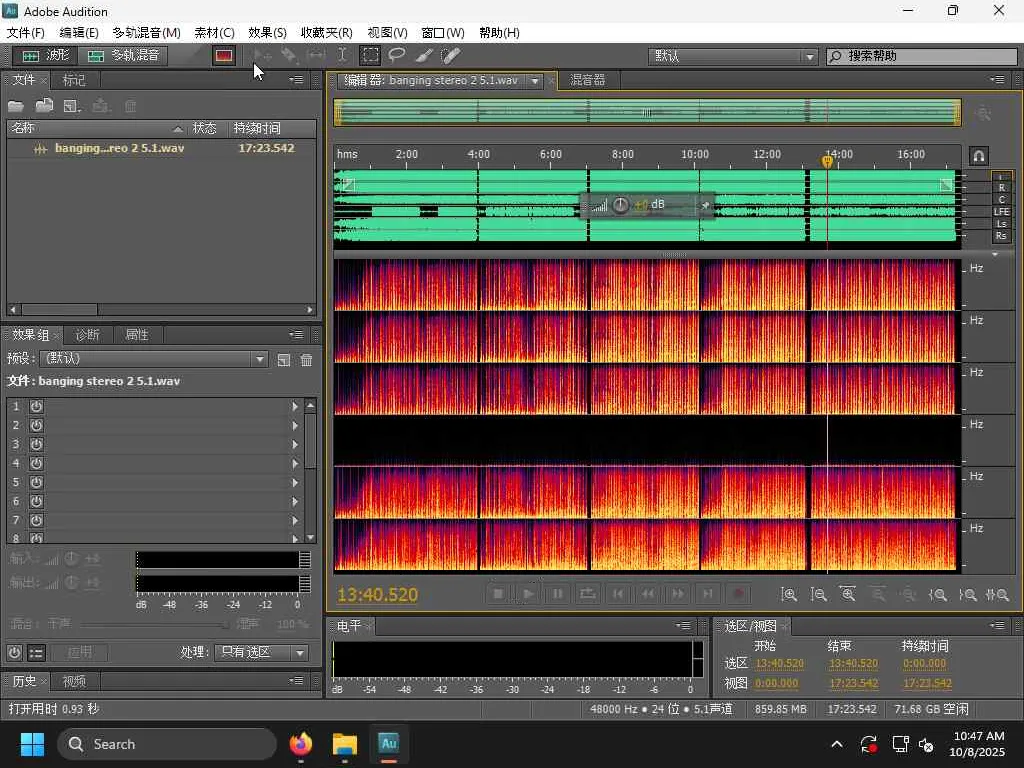
Task: Open the 处理 process dropdown
Action: [262, 652]
